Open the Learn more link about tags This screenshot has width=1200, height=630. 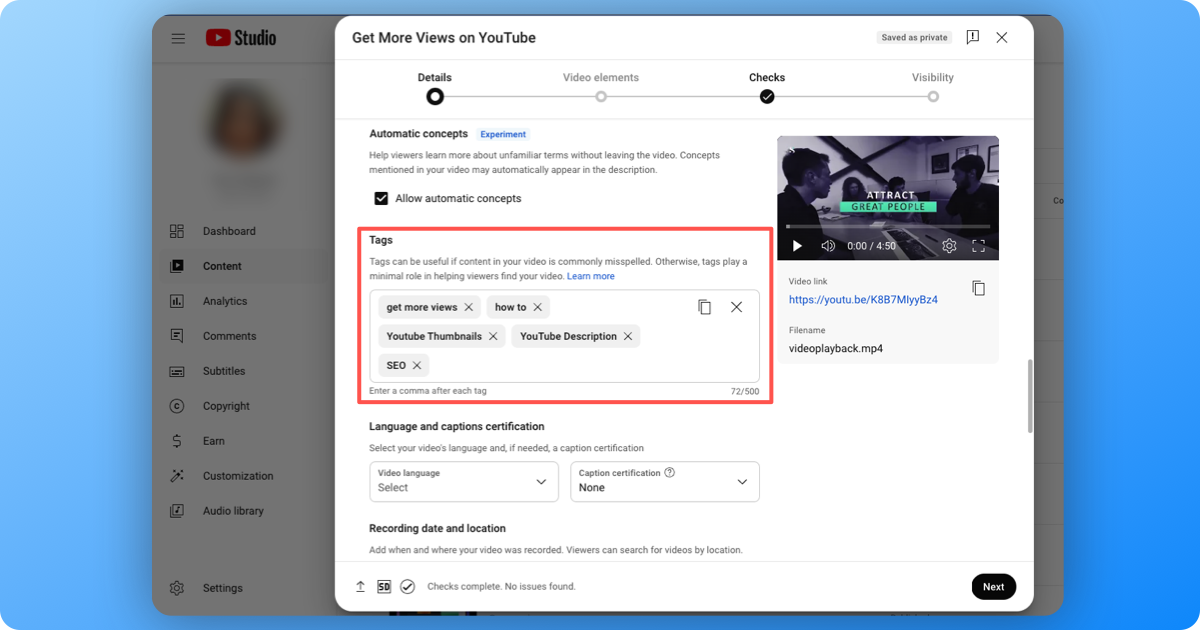point(591,276)
